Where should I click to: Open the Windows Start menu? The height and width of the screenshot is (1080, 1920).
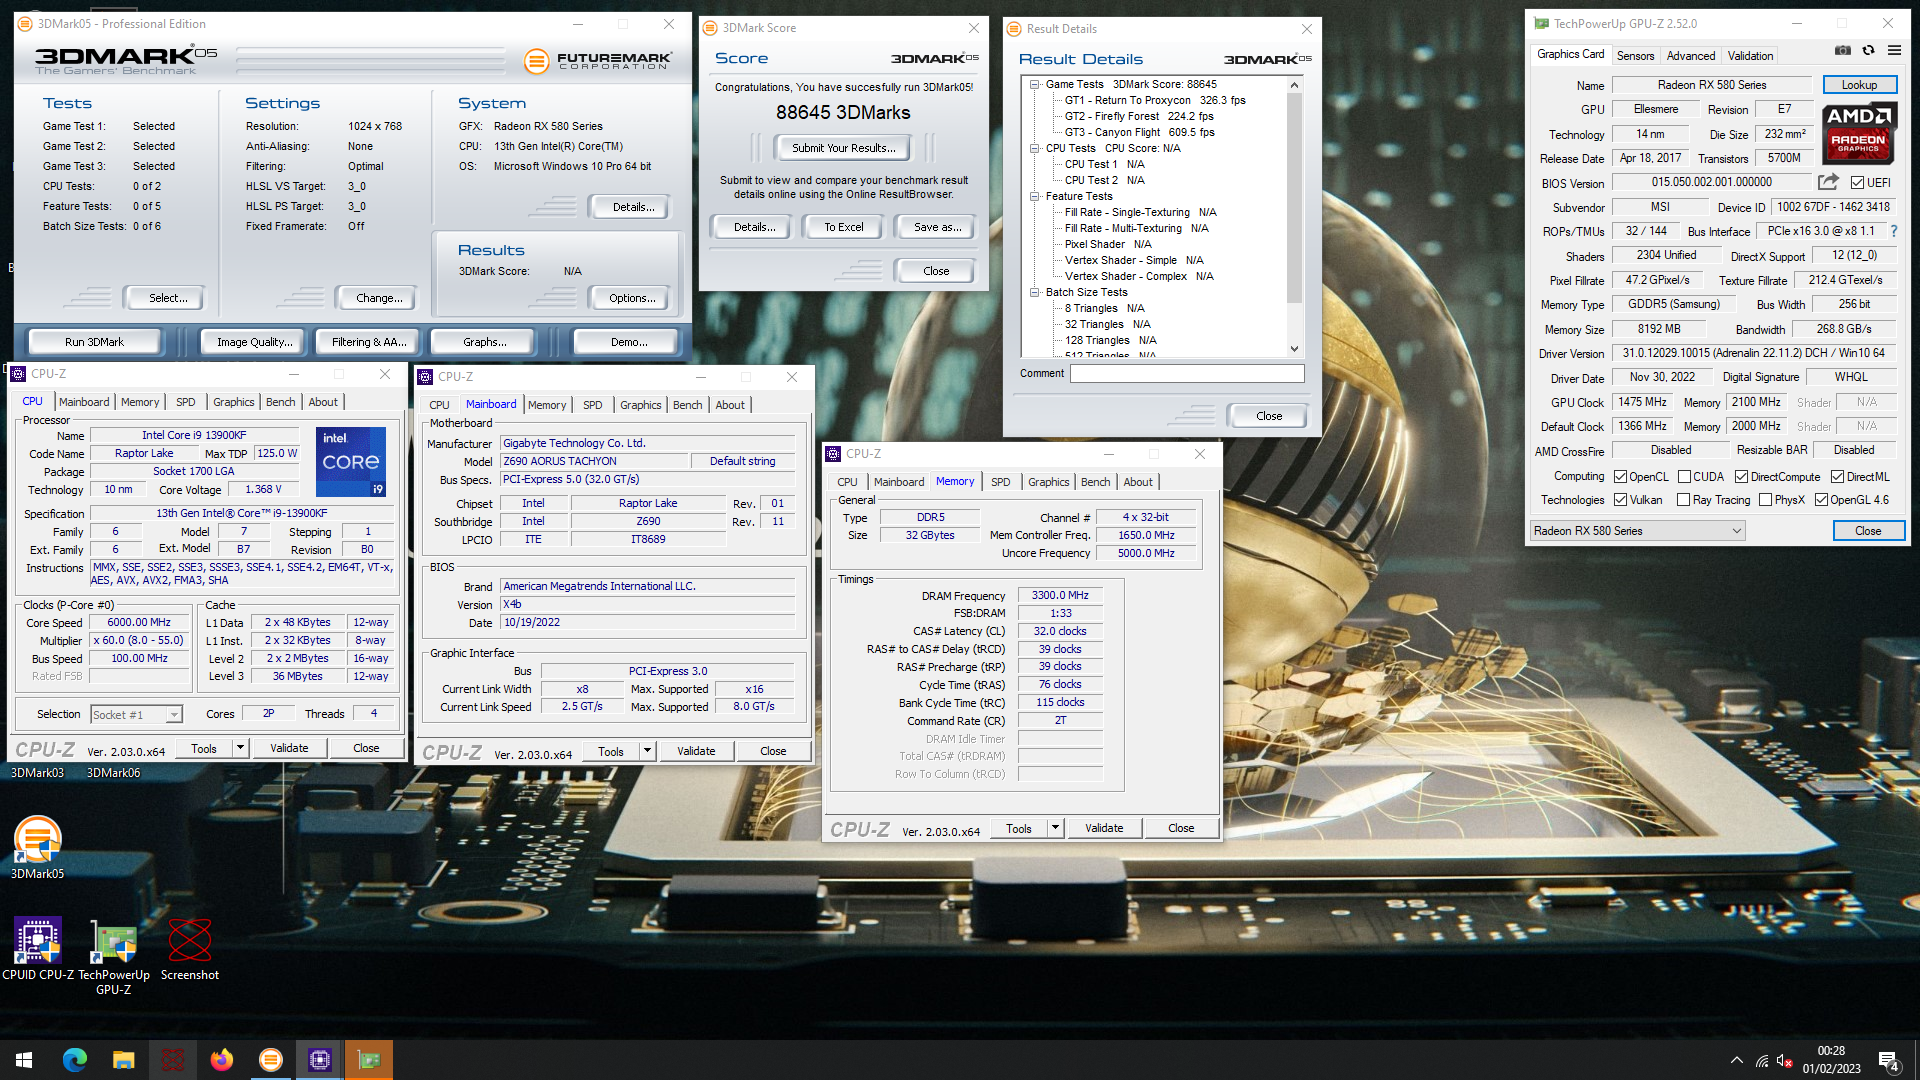(x=24, y=1060)
